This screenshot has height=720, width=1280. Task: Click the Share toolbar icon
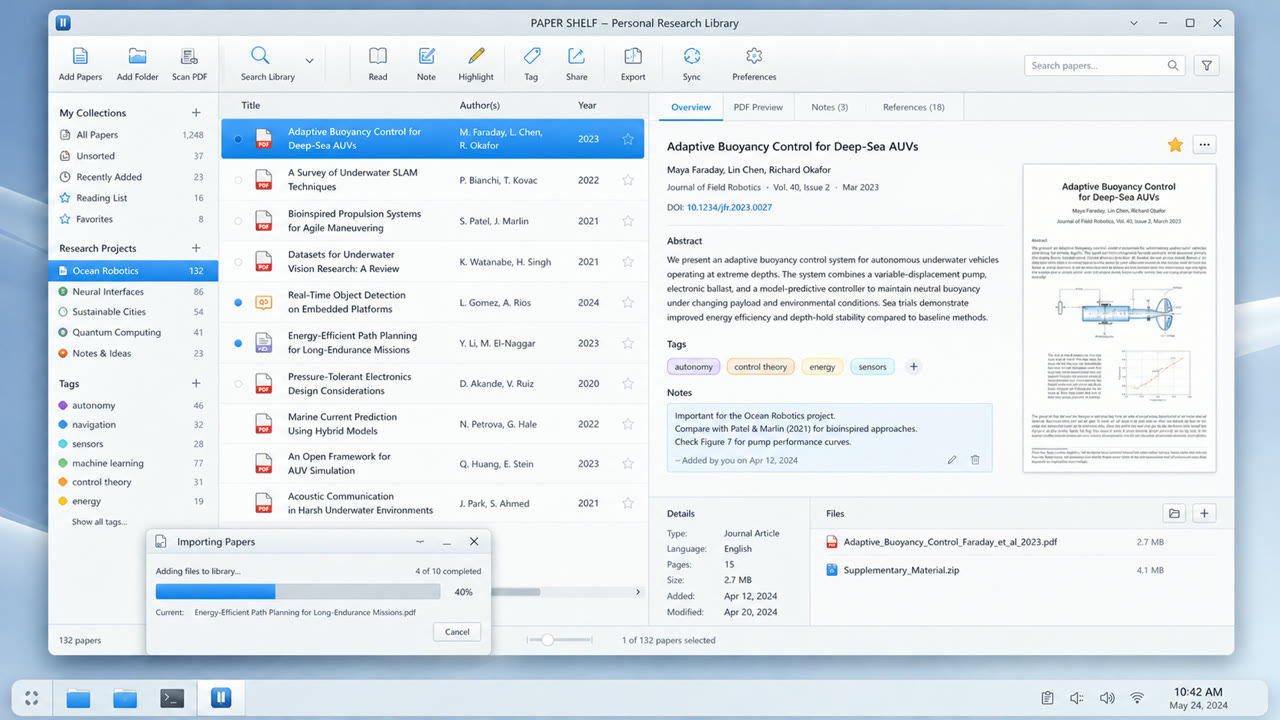[x=577, y=56]
